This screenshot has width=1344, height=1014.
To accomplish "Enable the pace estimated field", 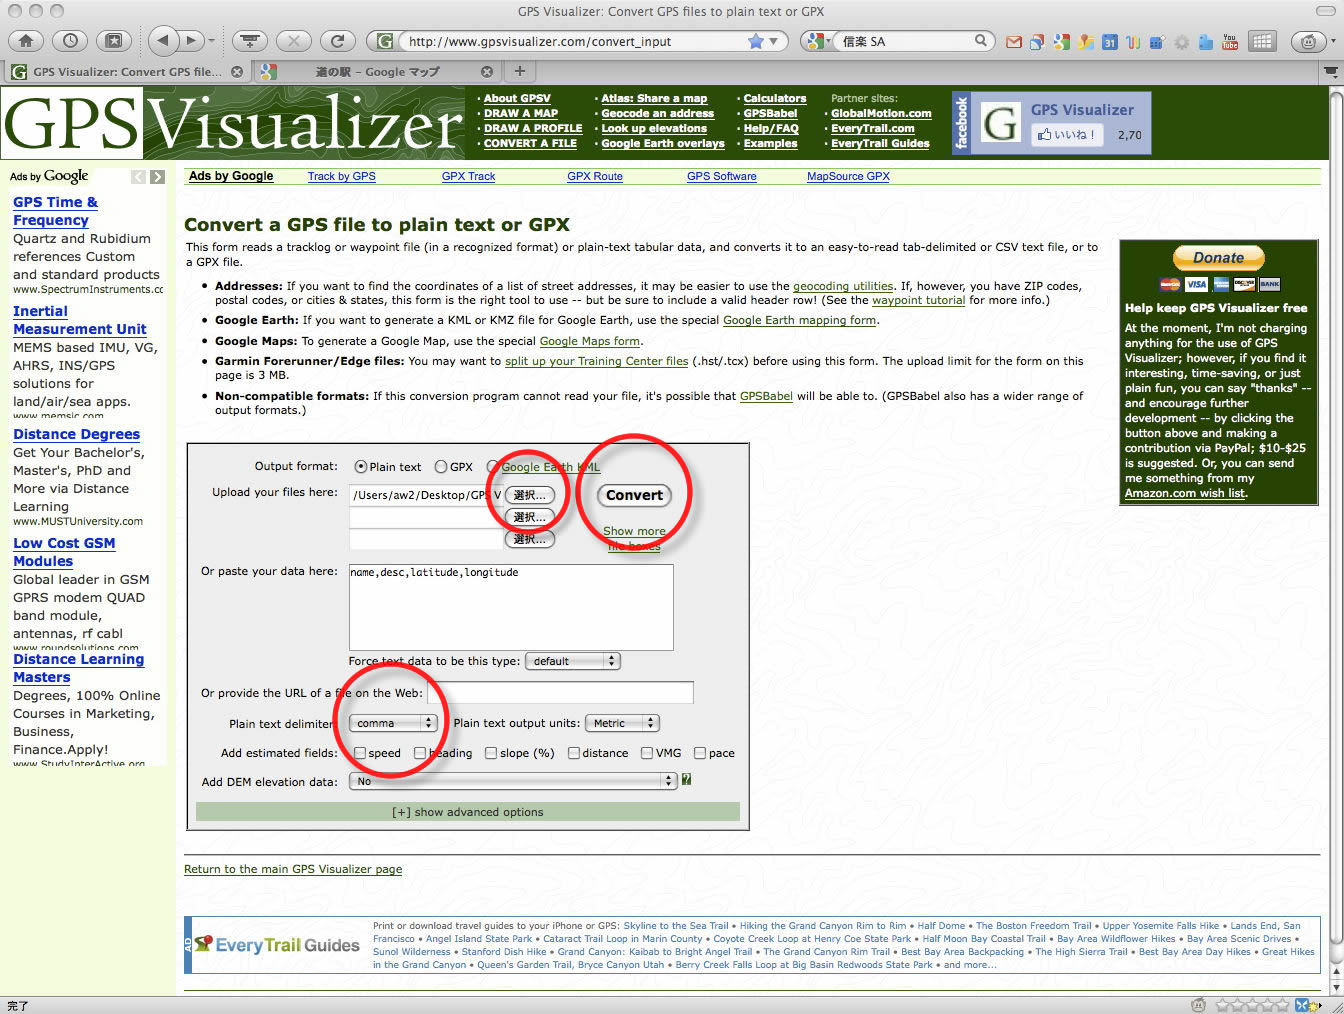I will 700,753.
